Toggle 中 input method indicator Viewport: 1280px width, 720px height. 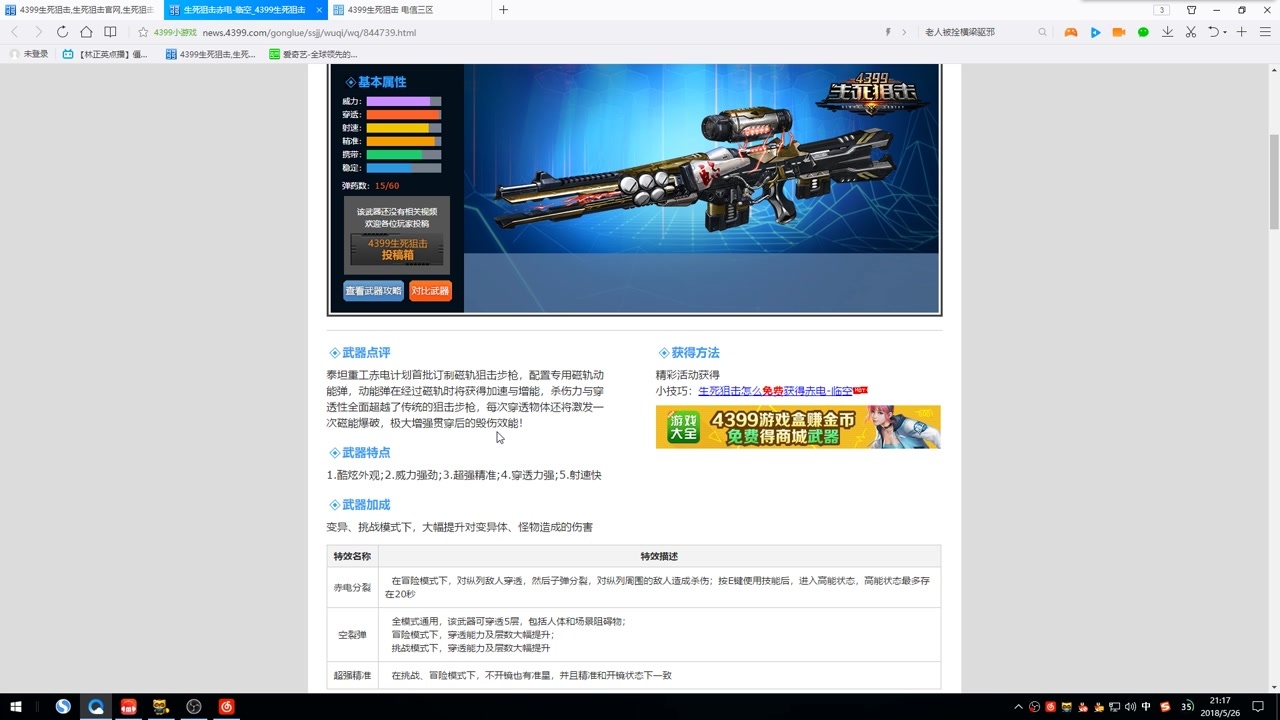[1146, 707]
